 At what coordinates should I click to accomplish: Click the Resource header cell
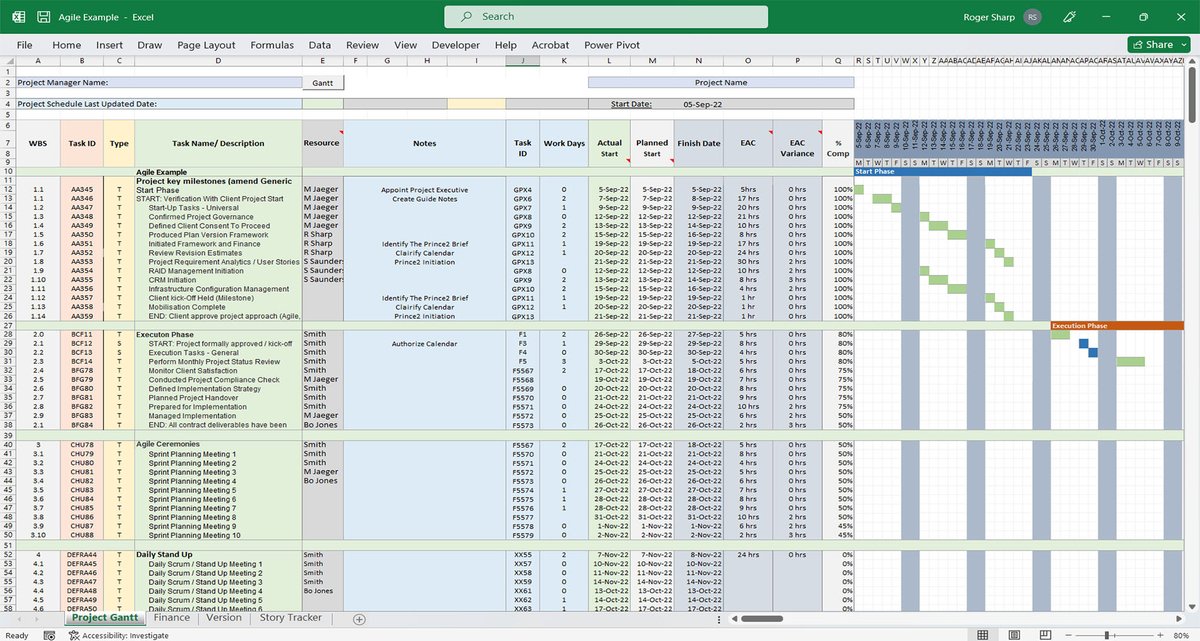322,143
